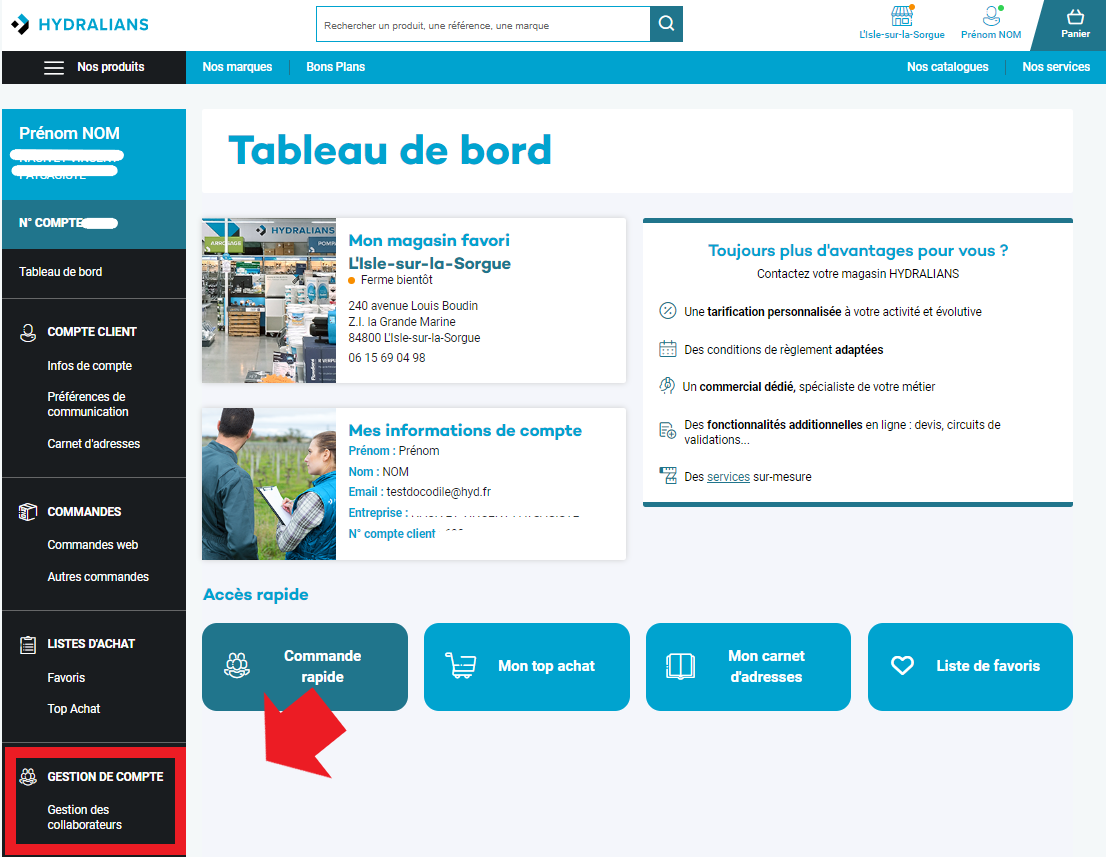Open Carnet d'adresses in sidebar

coord(94,444)
